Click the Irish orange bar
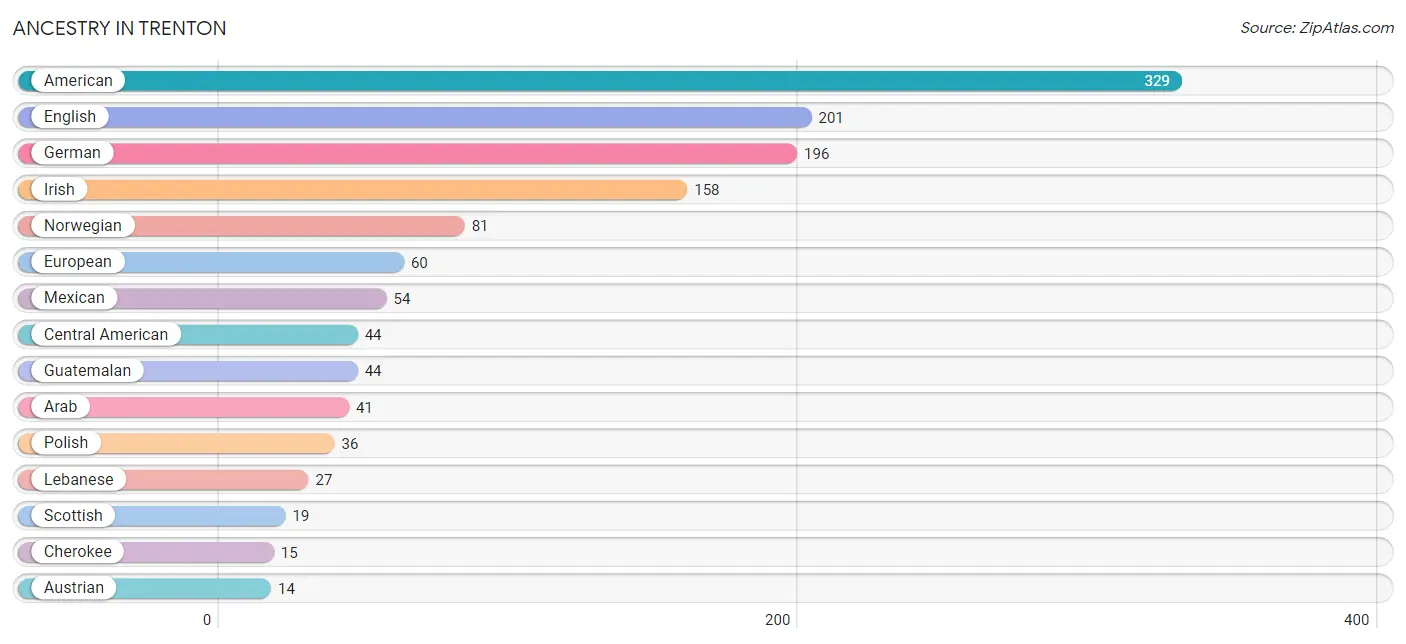The height and width of the screenshot is (644, 1406). point(353,190)
